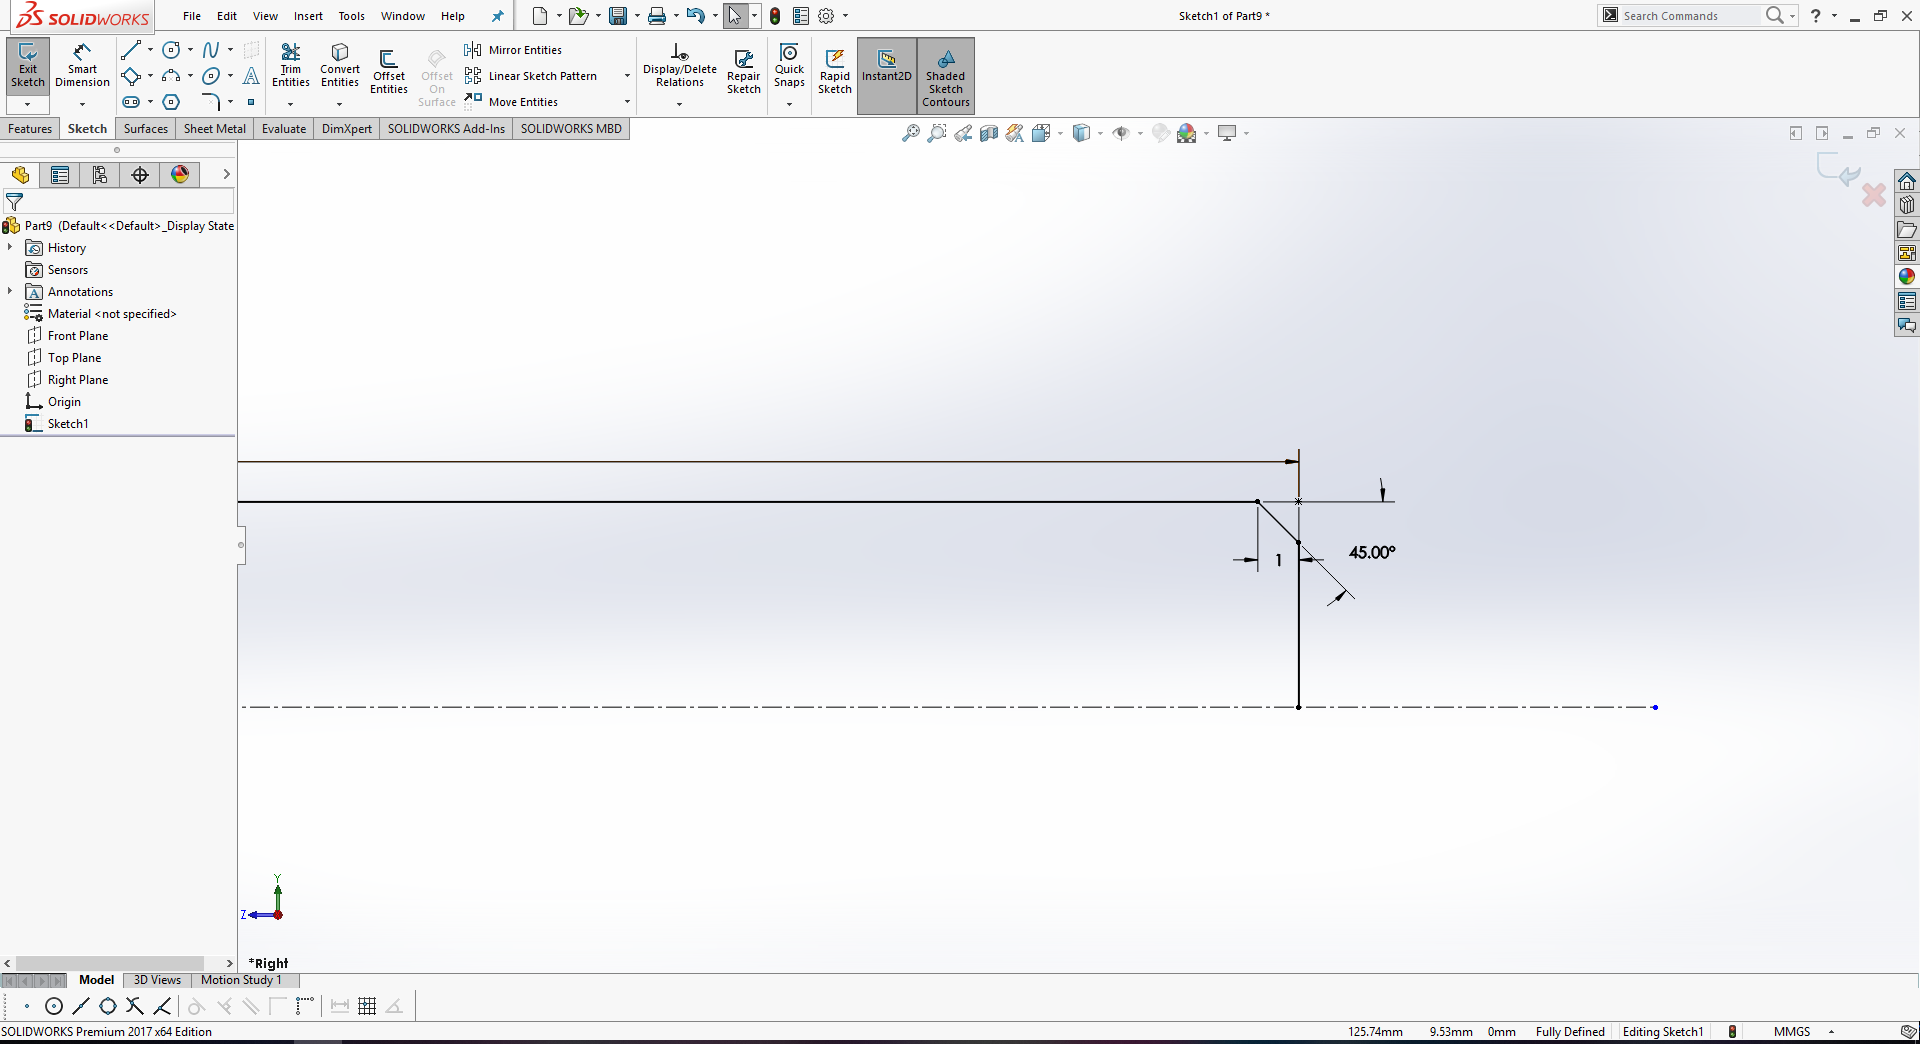Select Material not specified item
1920x1044 pixels.
pyautogui.click(x=112, y=314)
